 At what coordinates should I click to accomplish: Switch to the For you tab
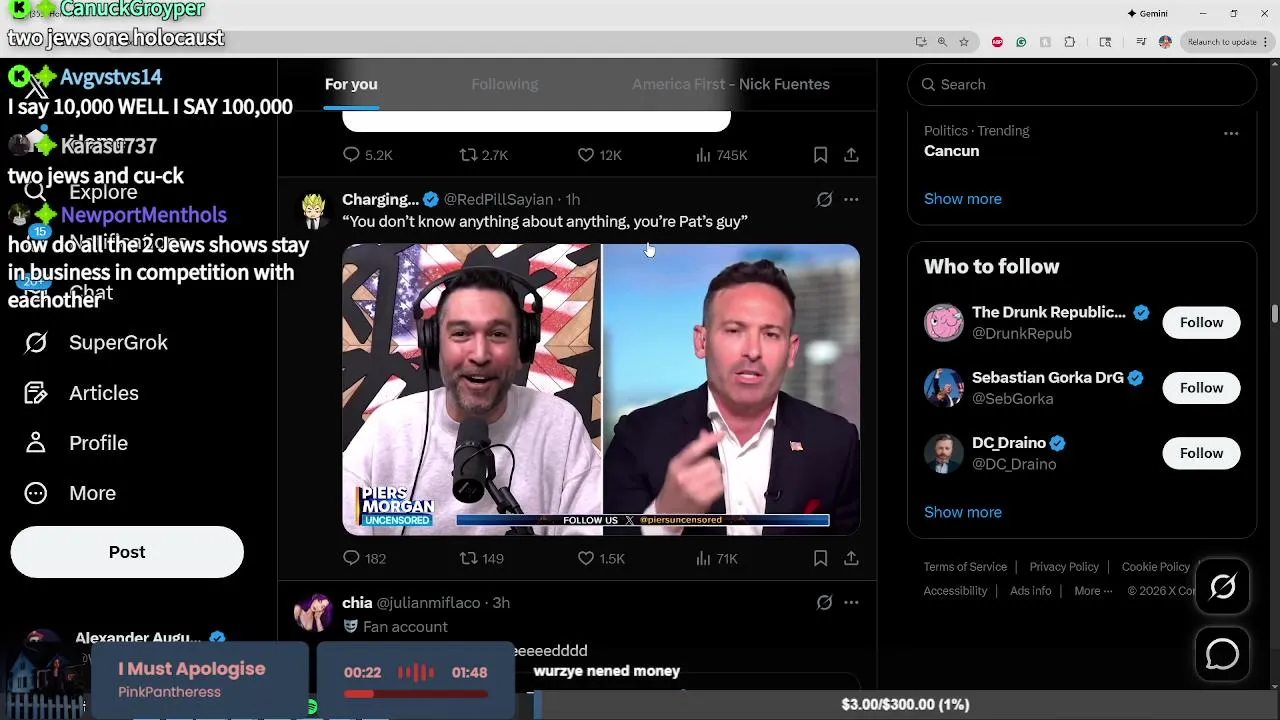pos(351,84)
